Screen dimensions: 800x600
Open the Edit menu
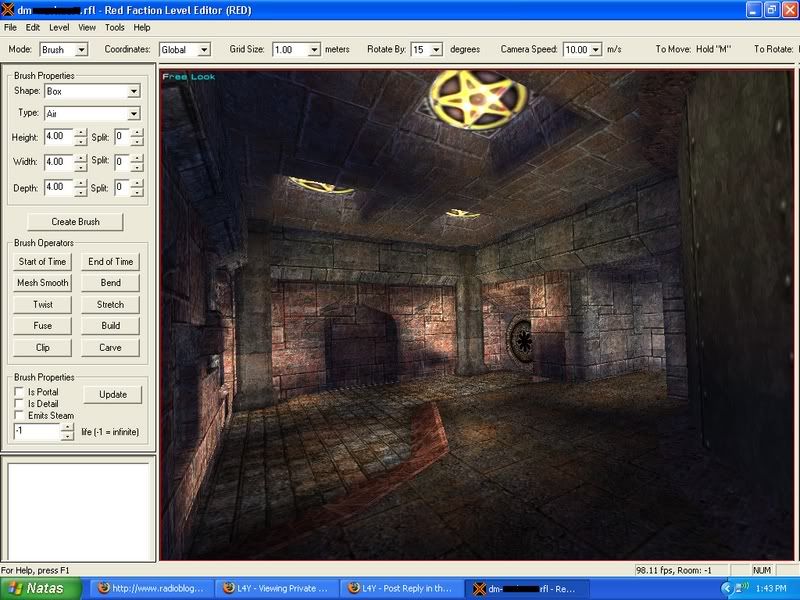(x=33, y=28)
